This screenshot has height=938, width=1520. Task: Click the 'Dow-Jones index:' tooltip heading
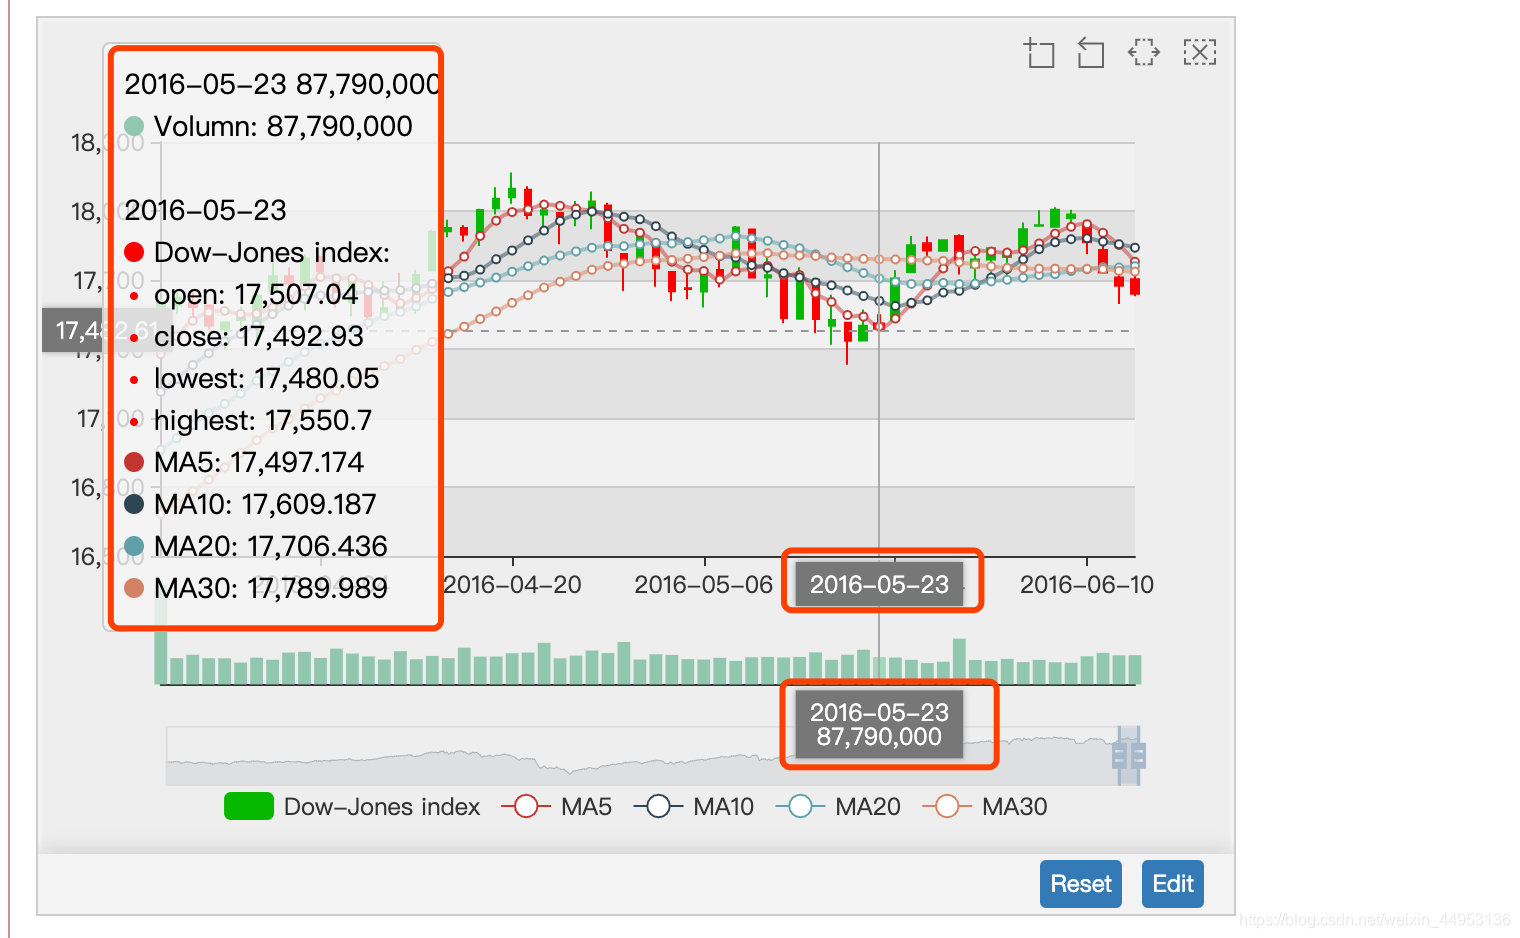pos(257,252)
